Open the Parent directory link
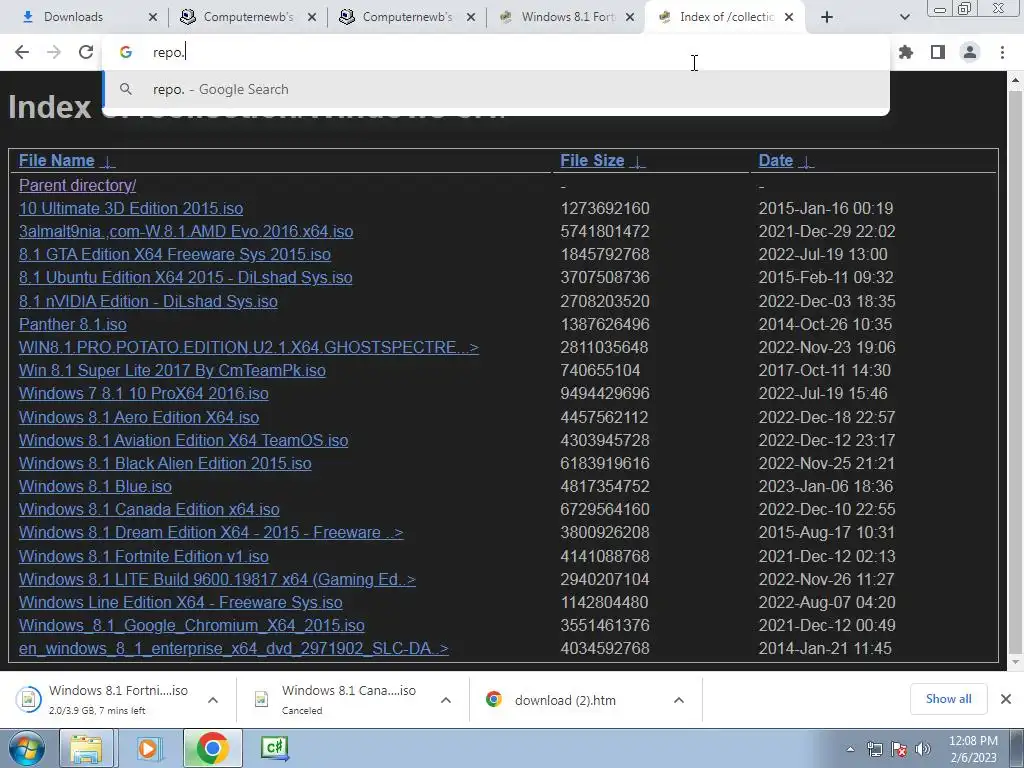Screen dimensions: 1024x768 click(78, 185)
